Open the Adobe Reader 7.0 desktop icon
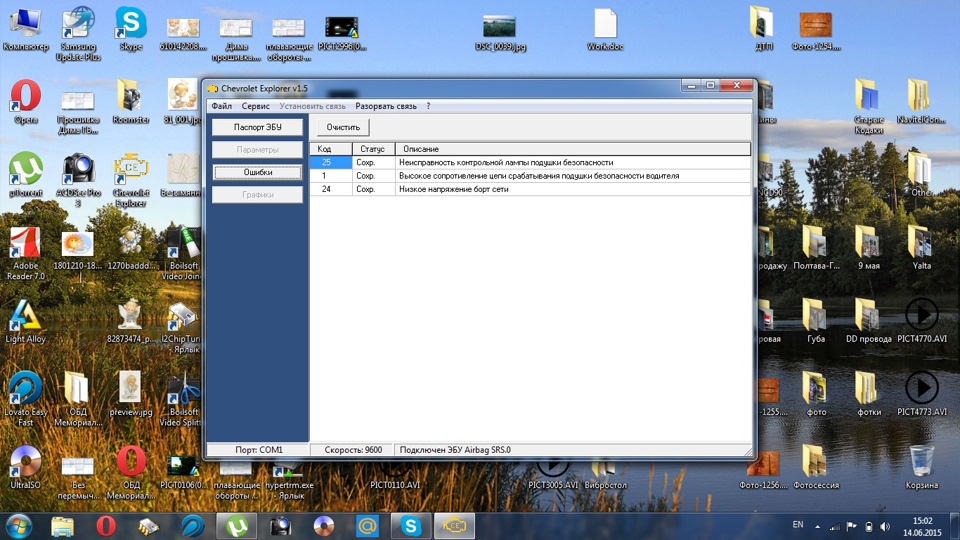Screen dimensions: 960x540 25,252
